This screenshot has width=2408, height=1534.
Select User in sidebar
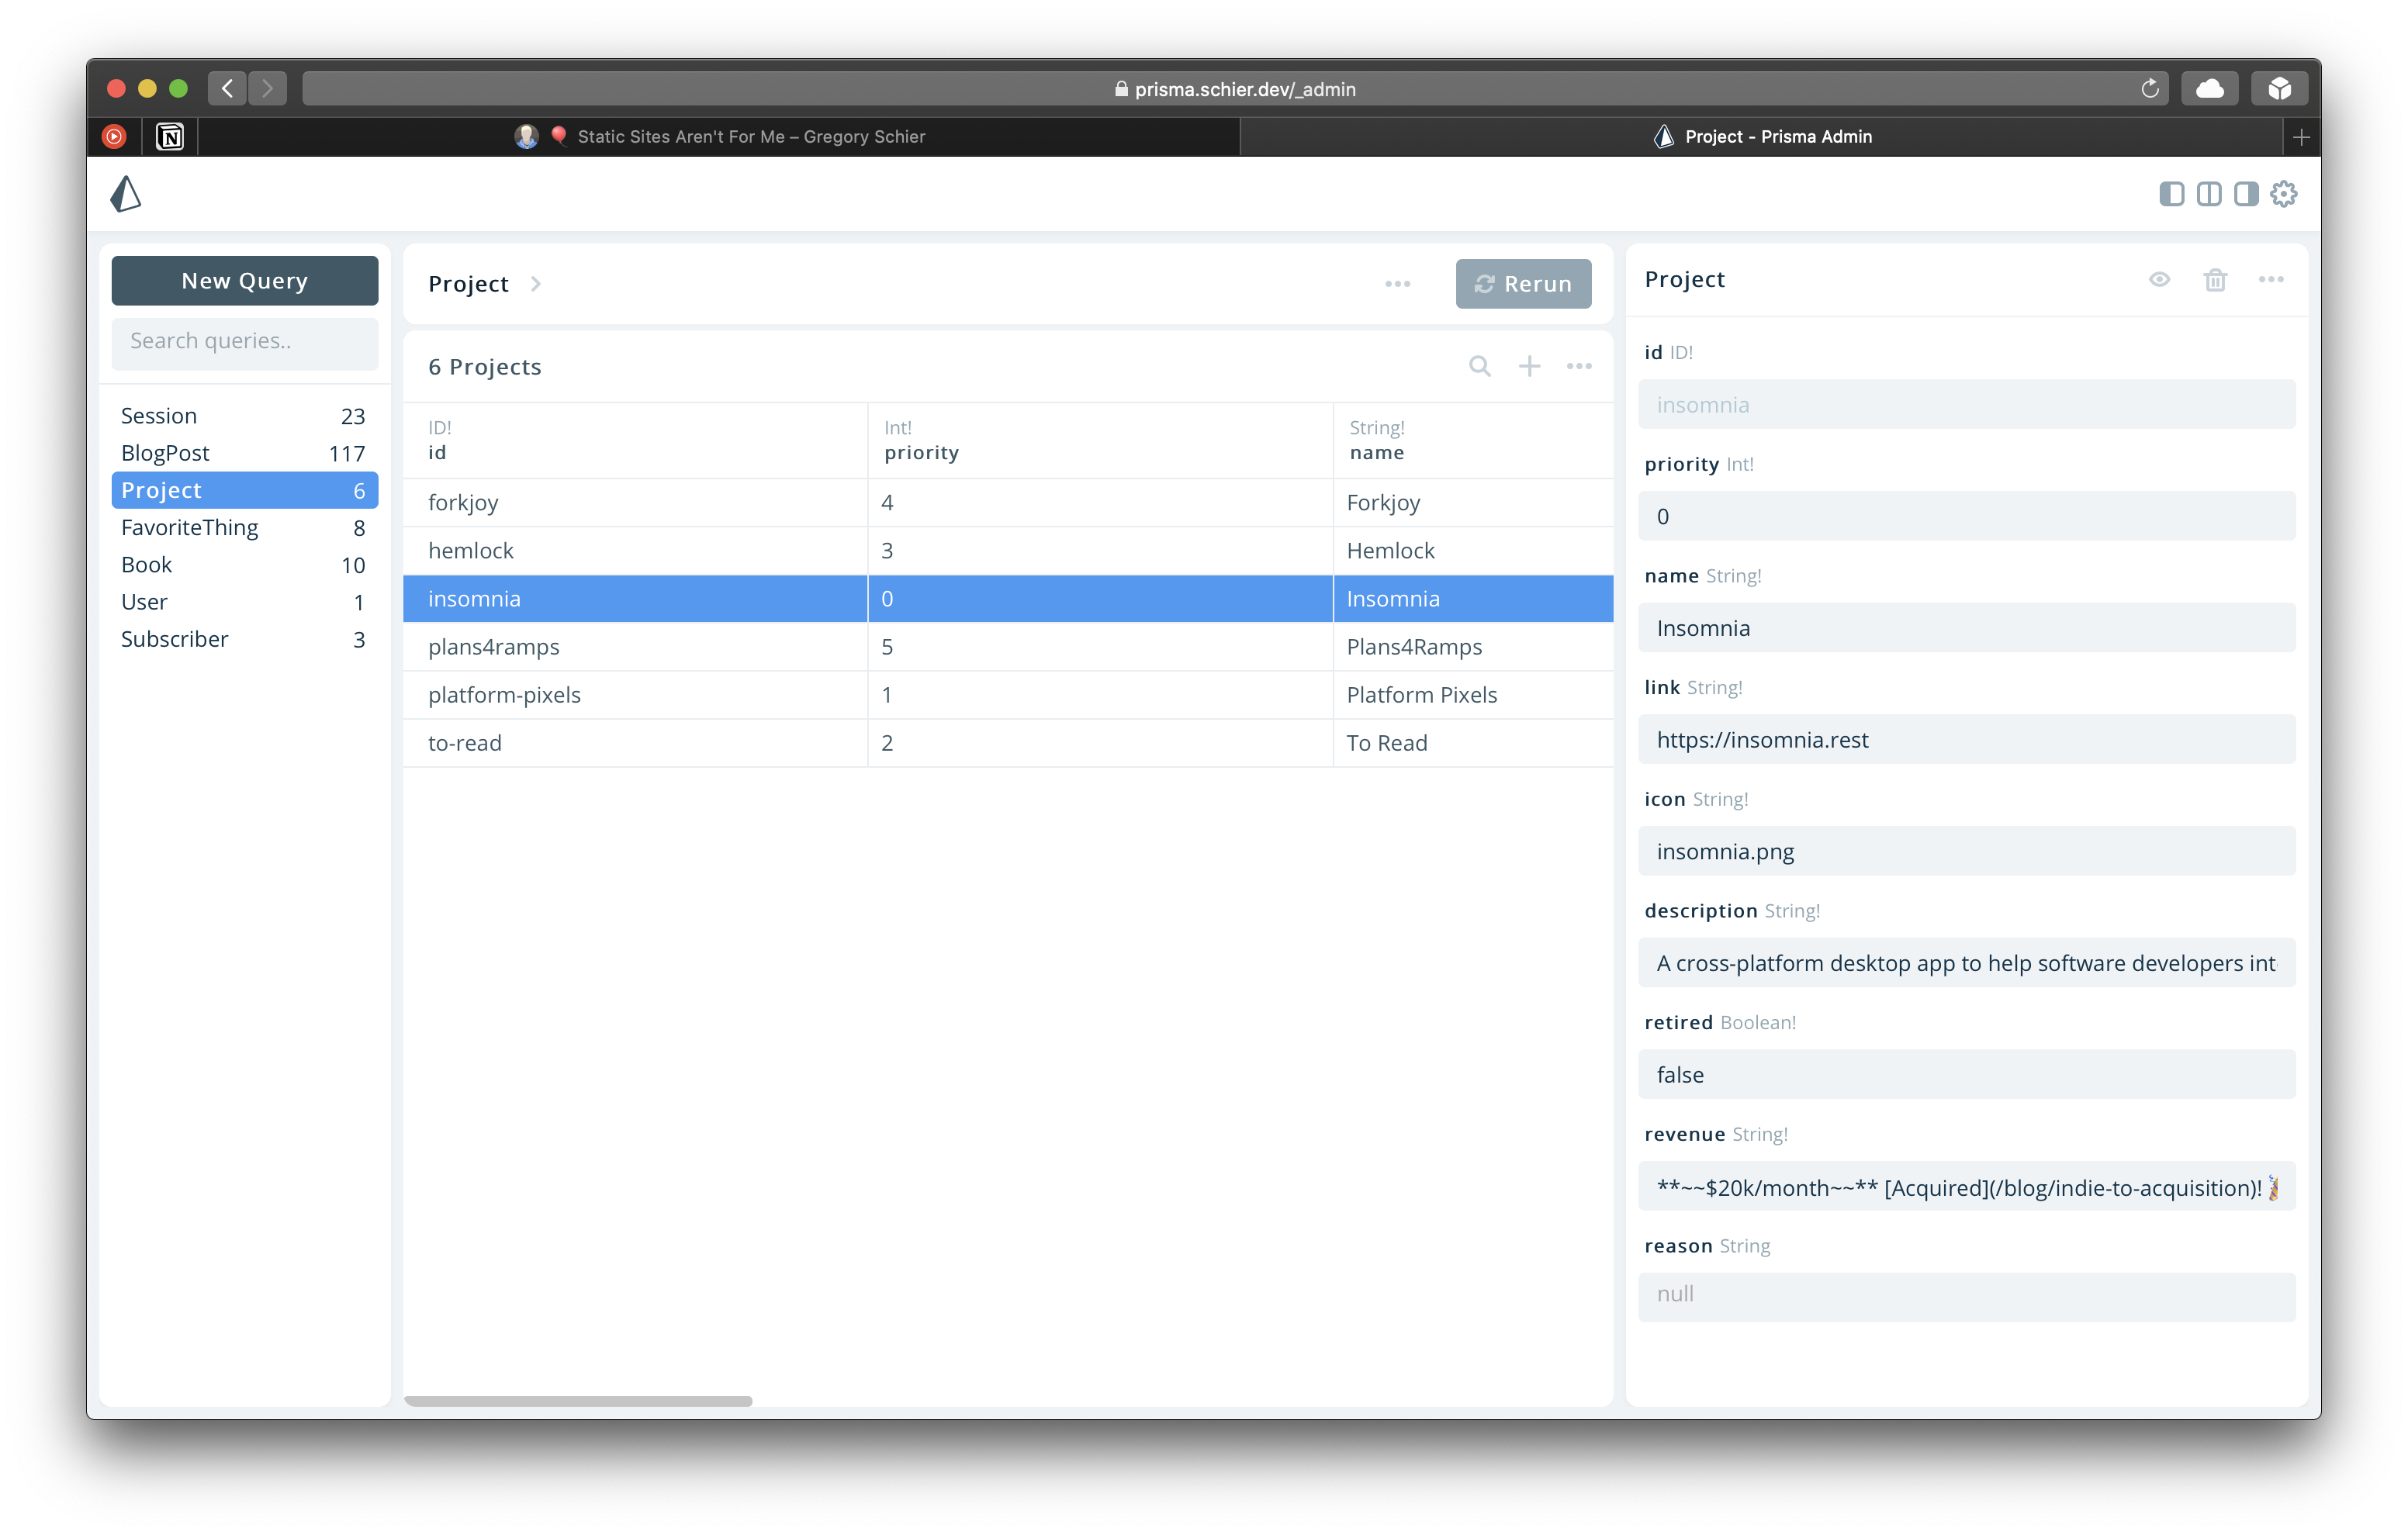[244, 602]
